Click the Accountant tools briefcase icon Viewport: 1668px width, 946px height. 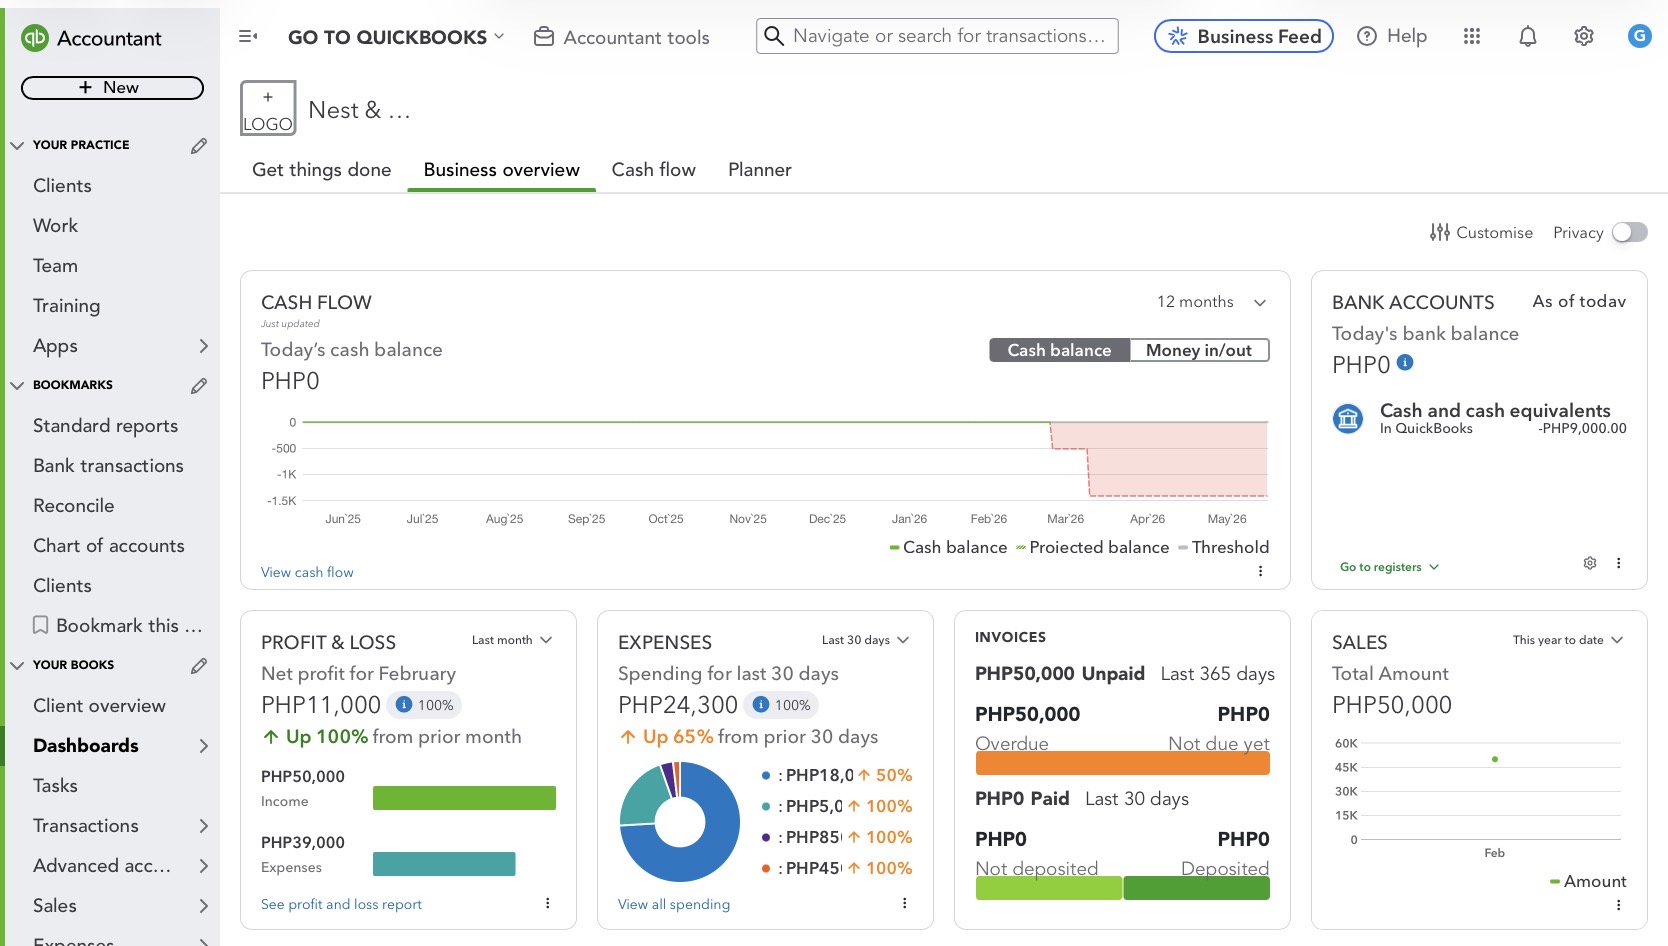coord(544,37)
